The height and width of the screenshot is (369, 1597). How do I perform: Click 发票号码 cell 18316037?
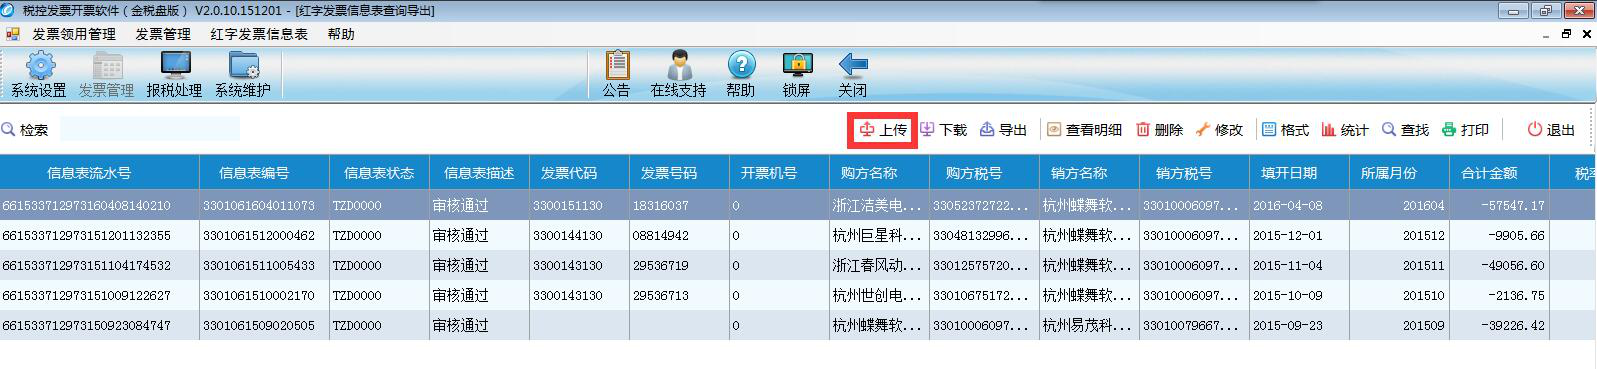coord(680,205)
